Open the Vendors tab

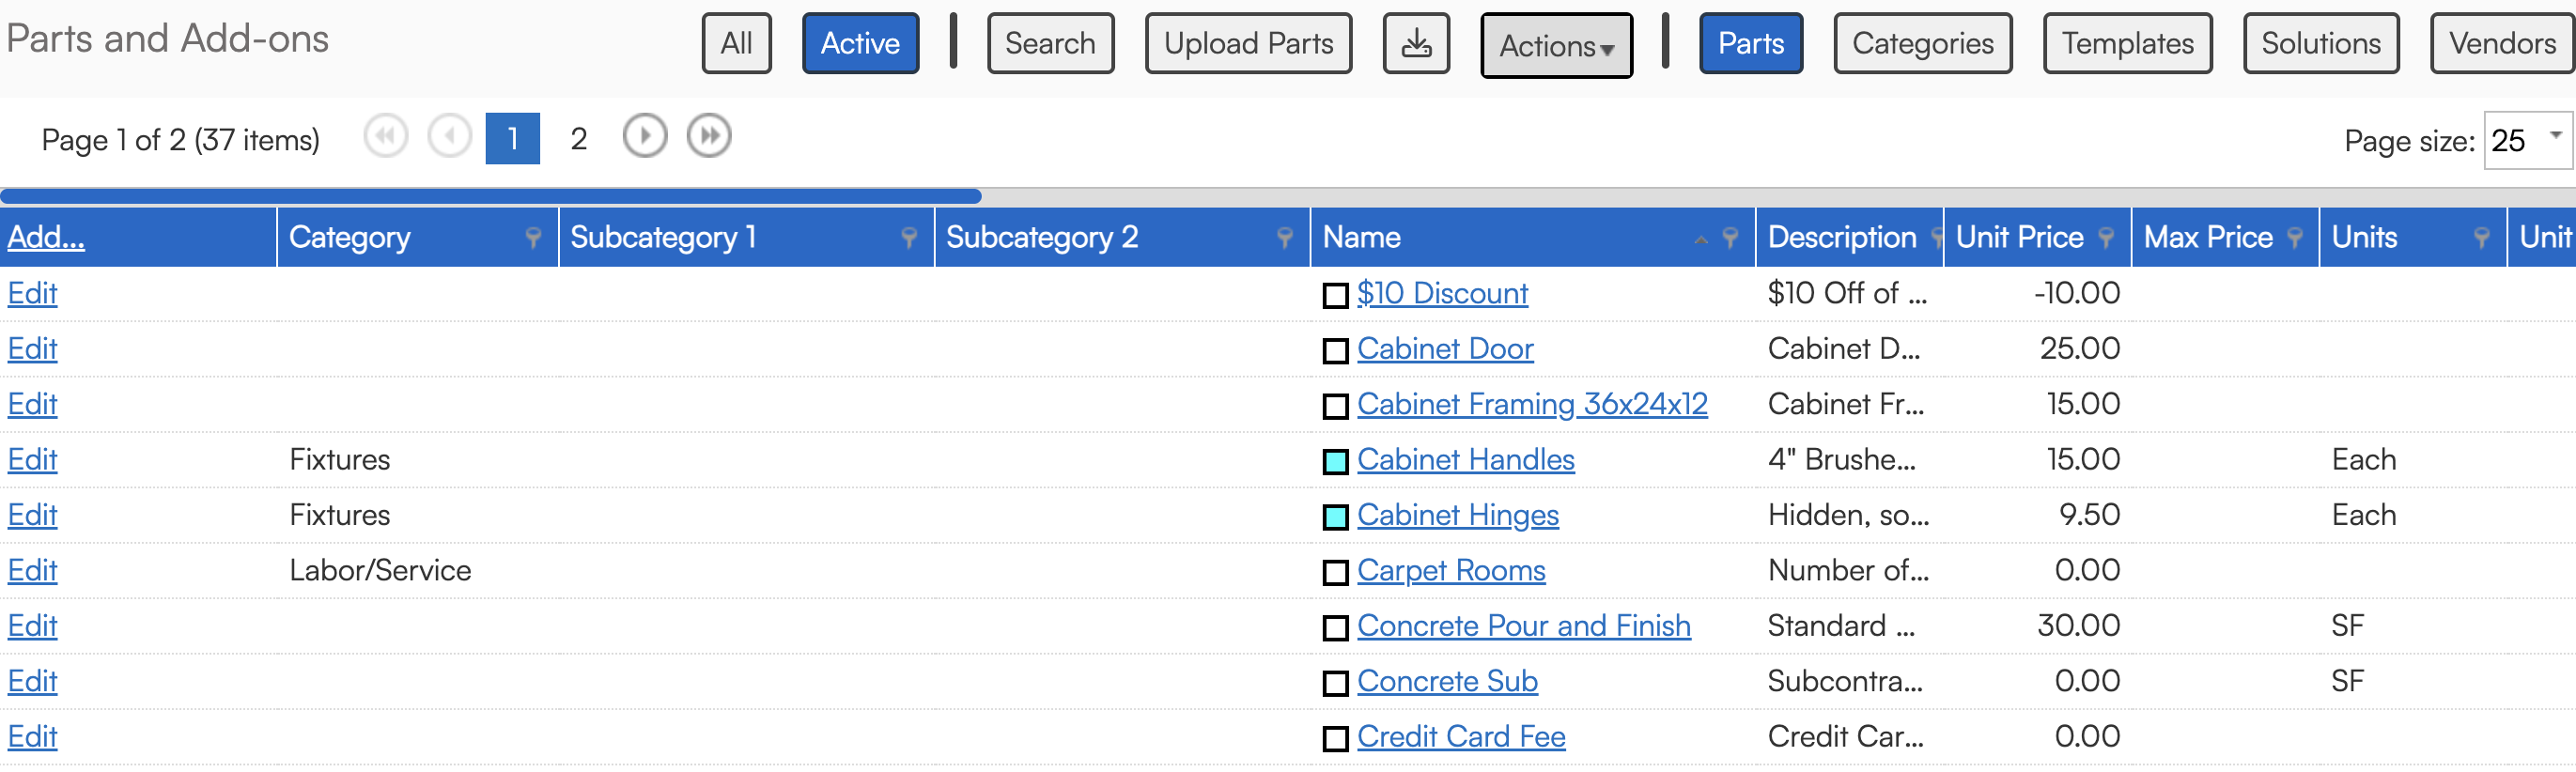[2502, 43]
